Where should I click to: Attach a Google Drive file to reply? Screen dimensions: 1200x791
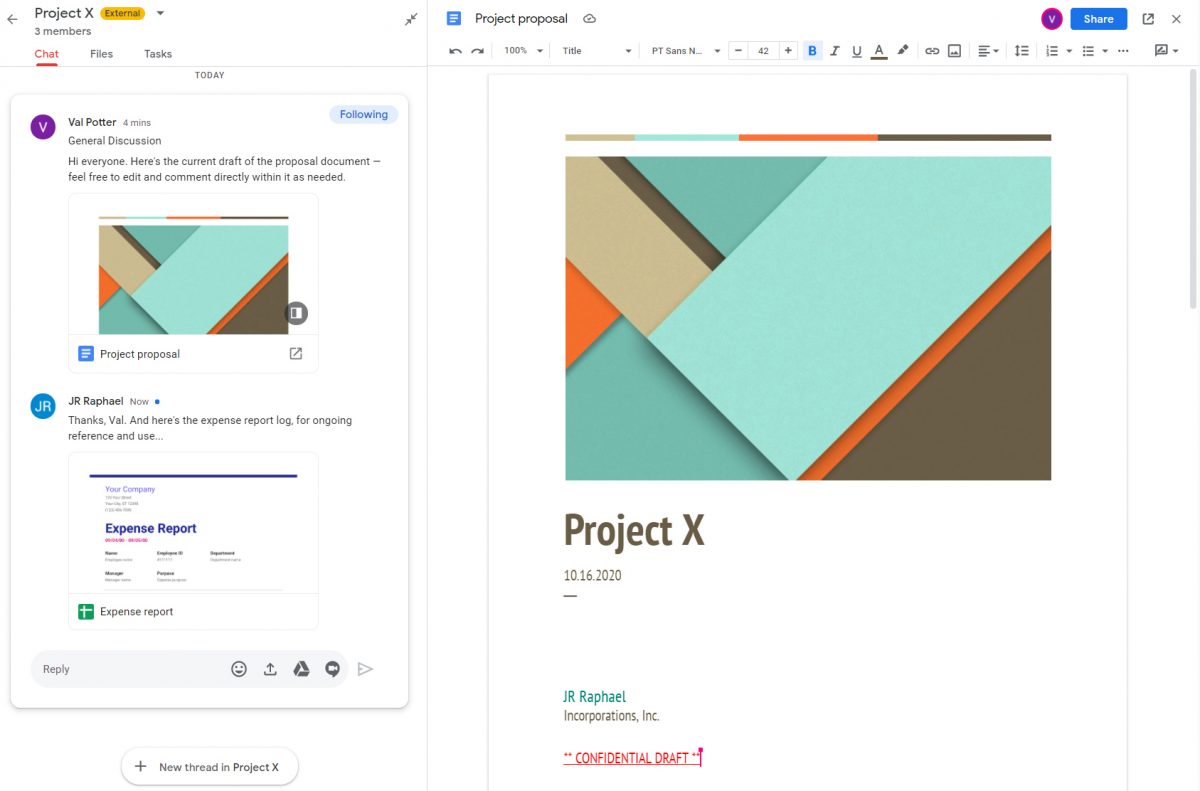click(x=301, y=669)
